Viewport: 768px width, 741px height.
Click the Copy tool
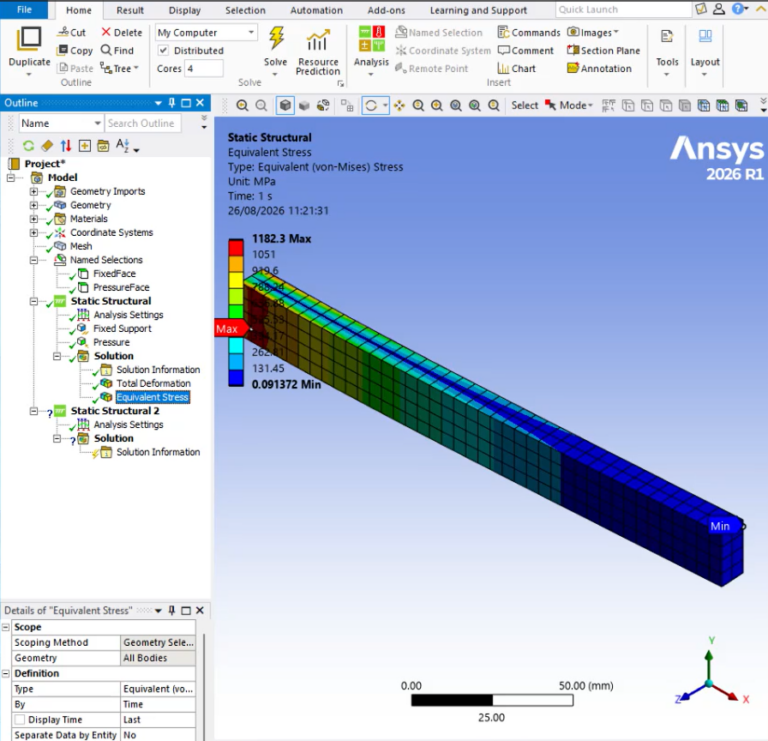74,50
